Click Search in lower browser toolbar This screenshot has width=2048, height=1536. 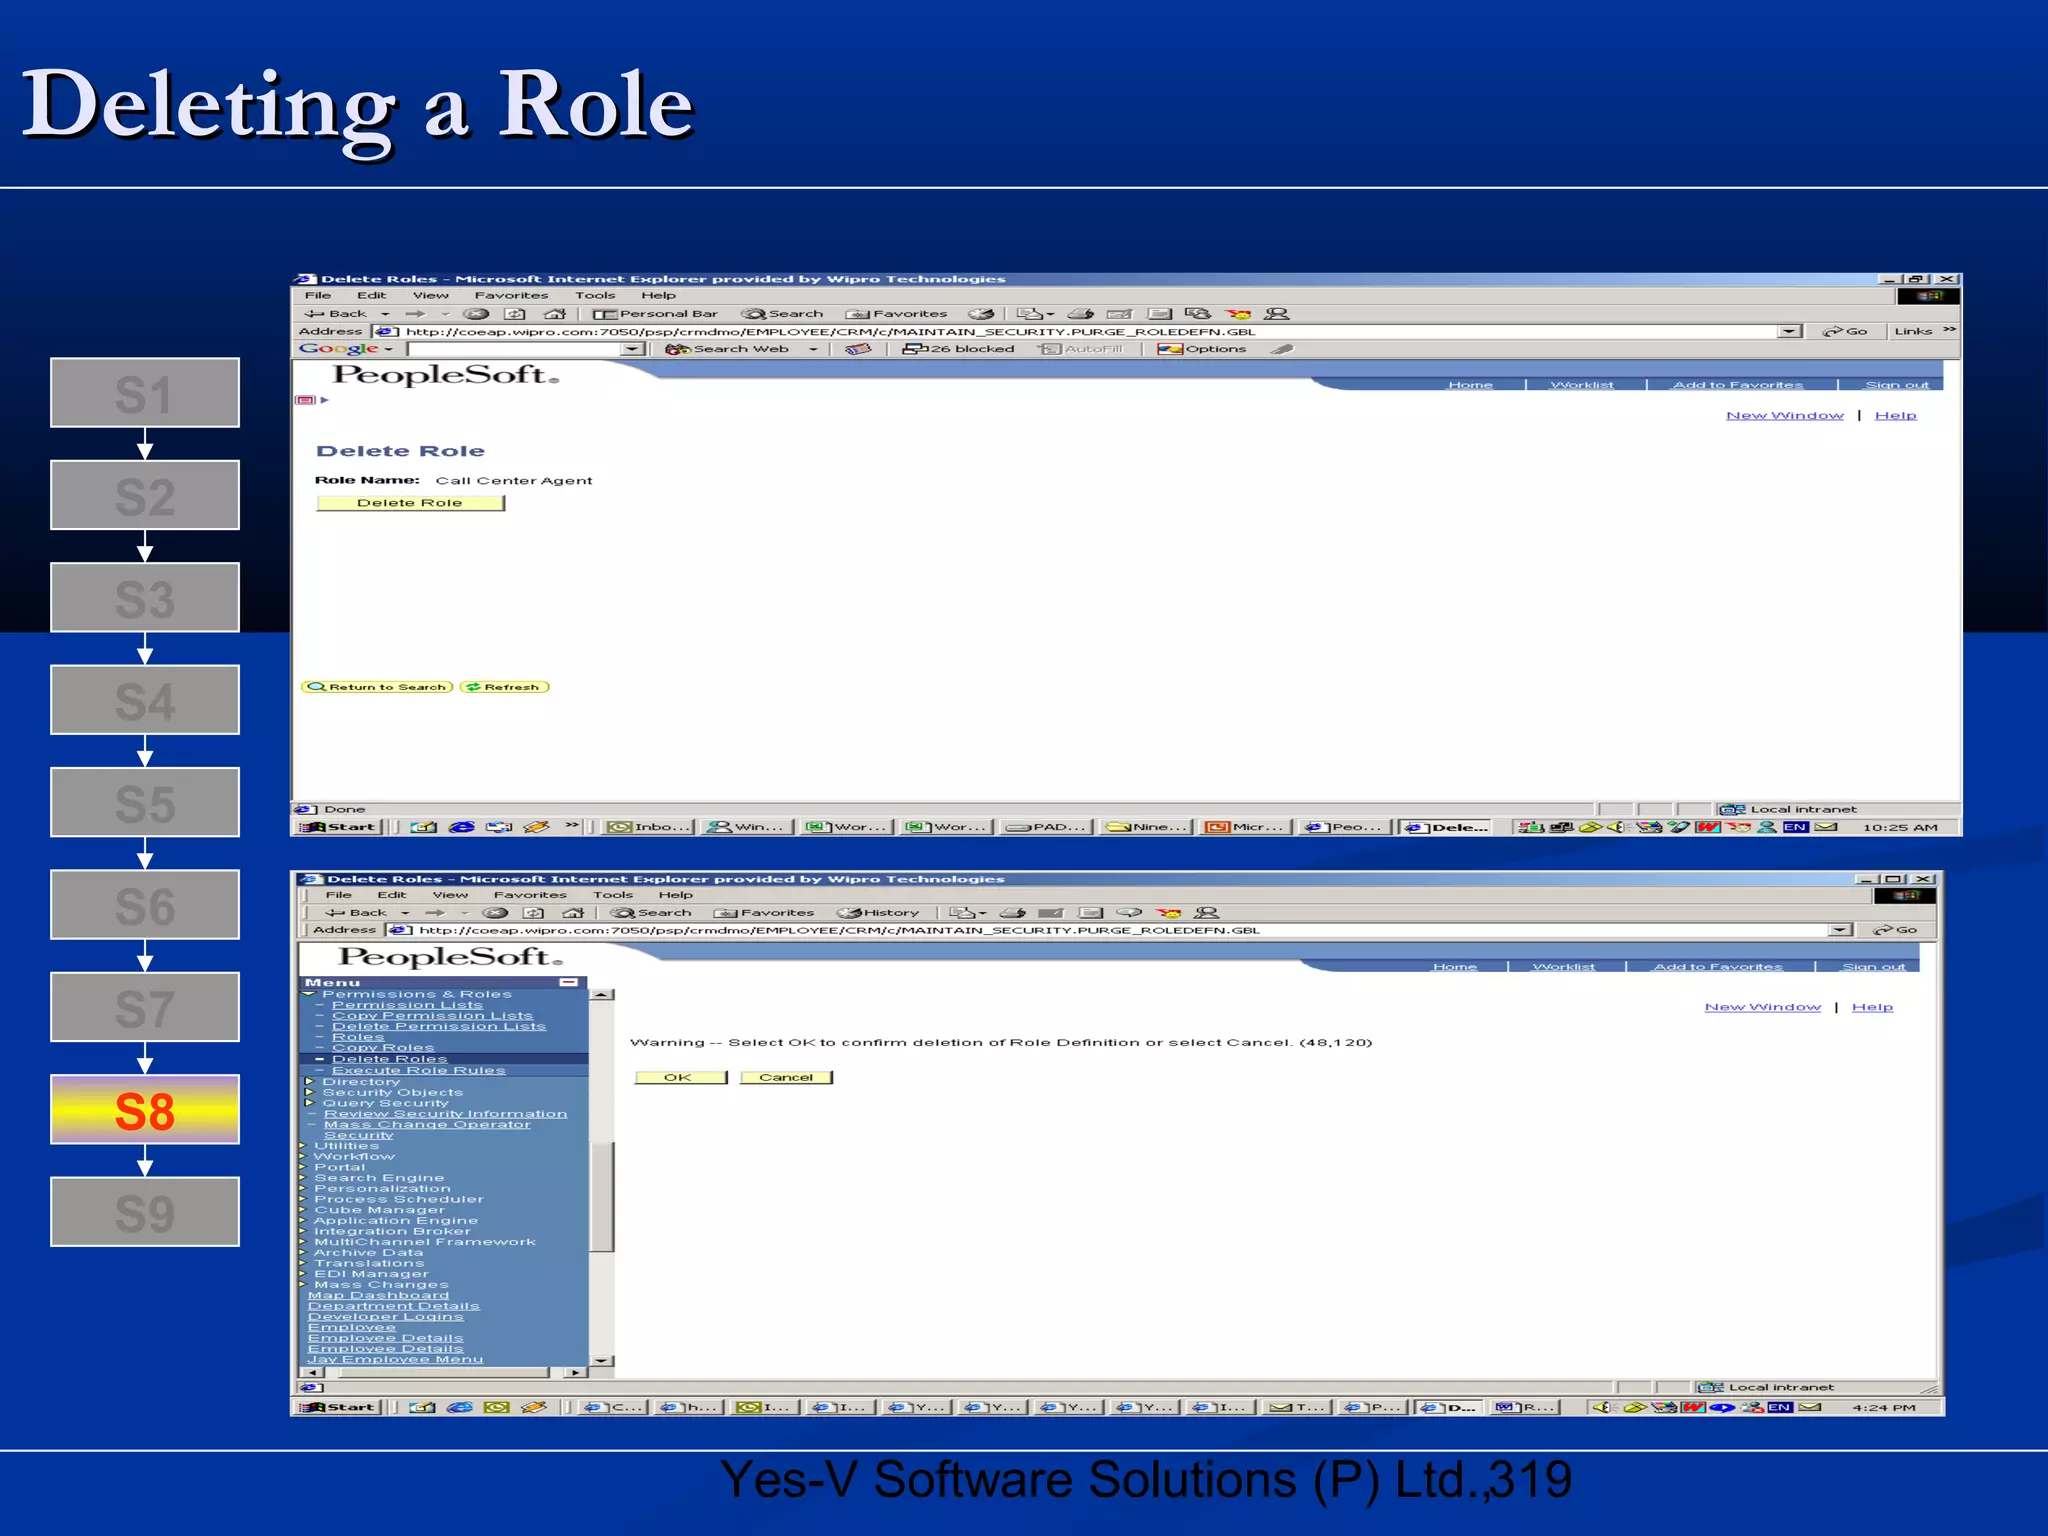pos(651,912)
